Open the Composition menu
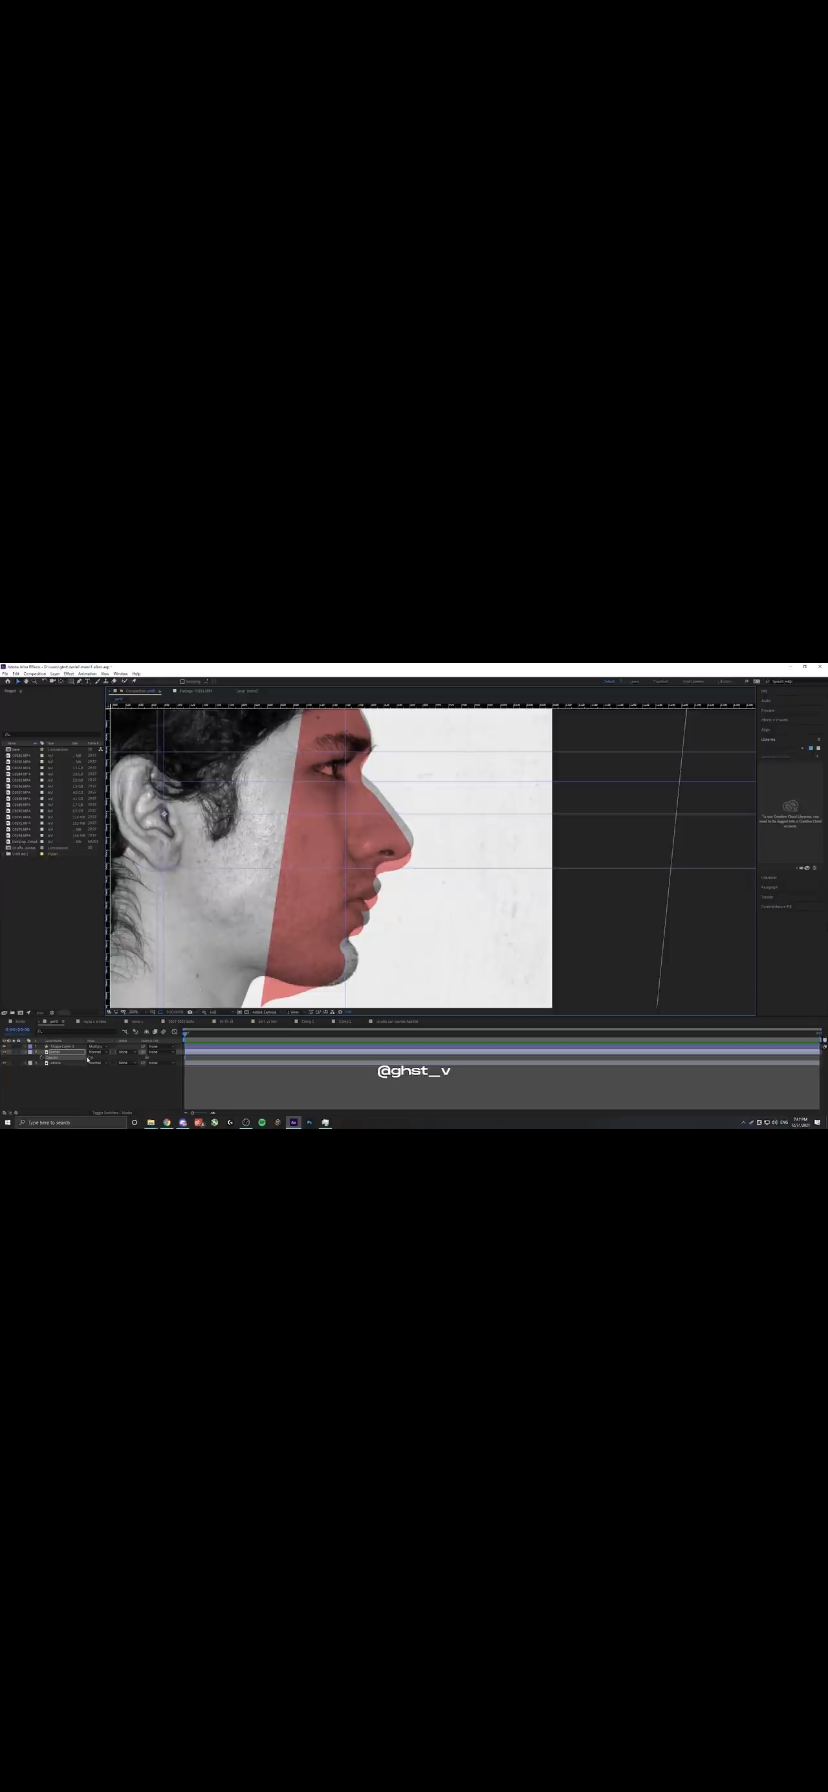Image resolution: width=828 pixels, height=1792 pixels. point(35,674)
